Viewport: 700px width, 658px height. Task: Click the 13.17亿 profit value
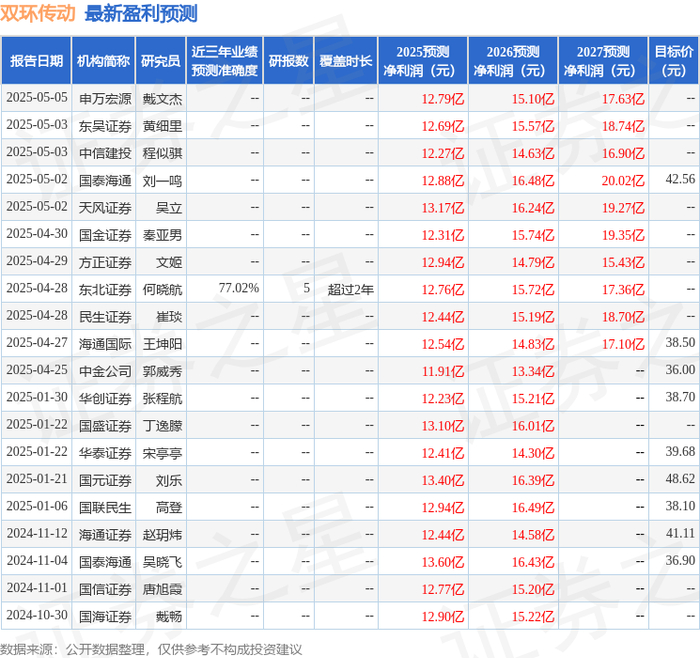pos(443,208)
